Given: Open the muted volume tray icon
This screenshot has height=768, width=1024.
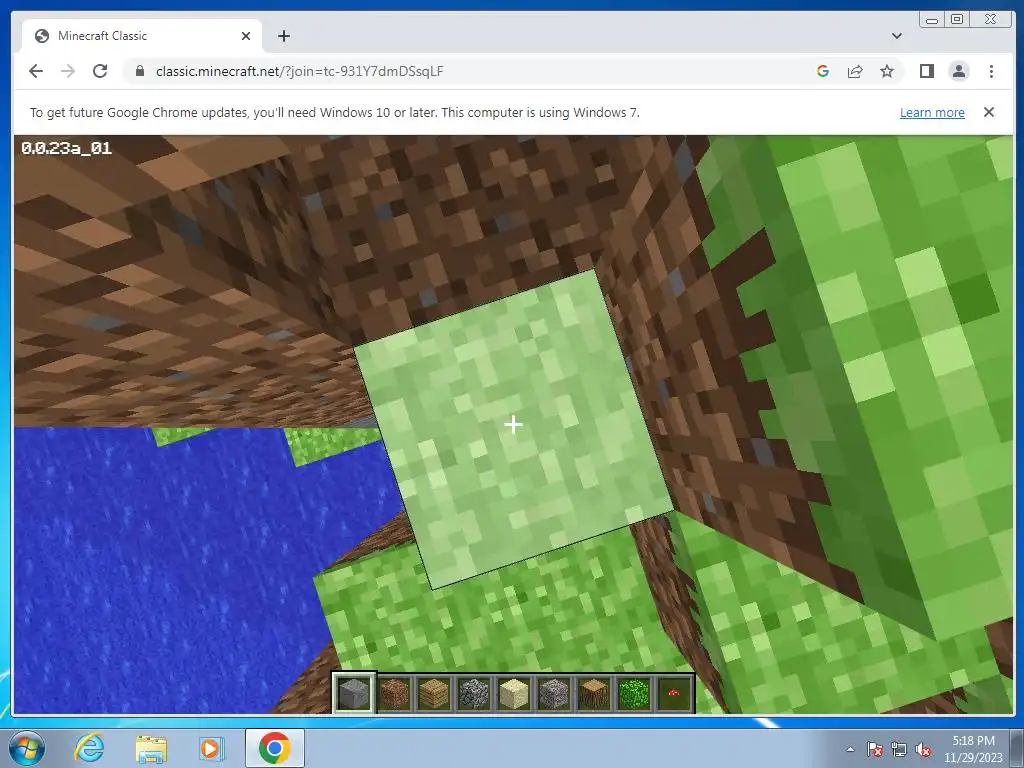Looking at the screenshot, I should pos(923,749).
